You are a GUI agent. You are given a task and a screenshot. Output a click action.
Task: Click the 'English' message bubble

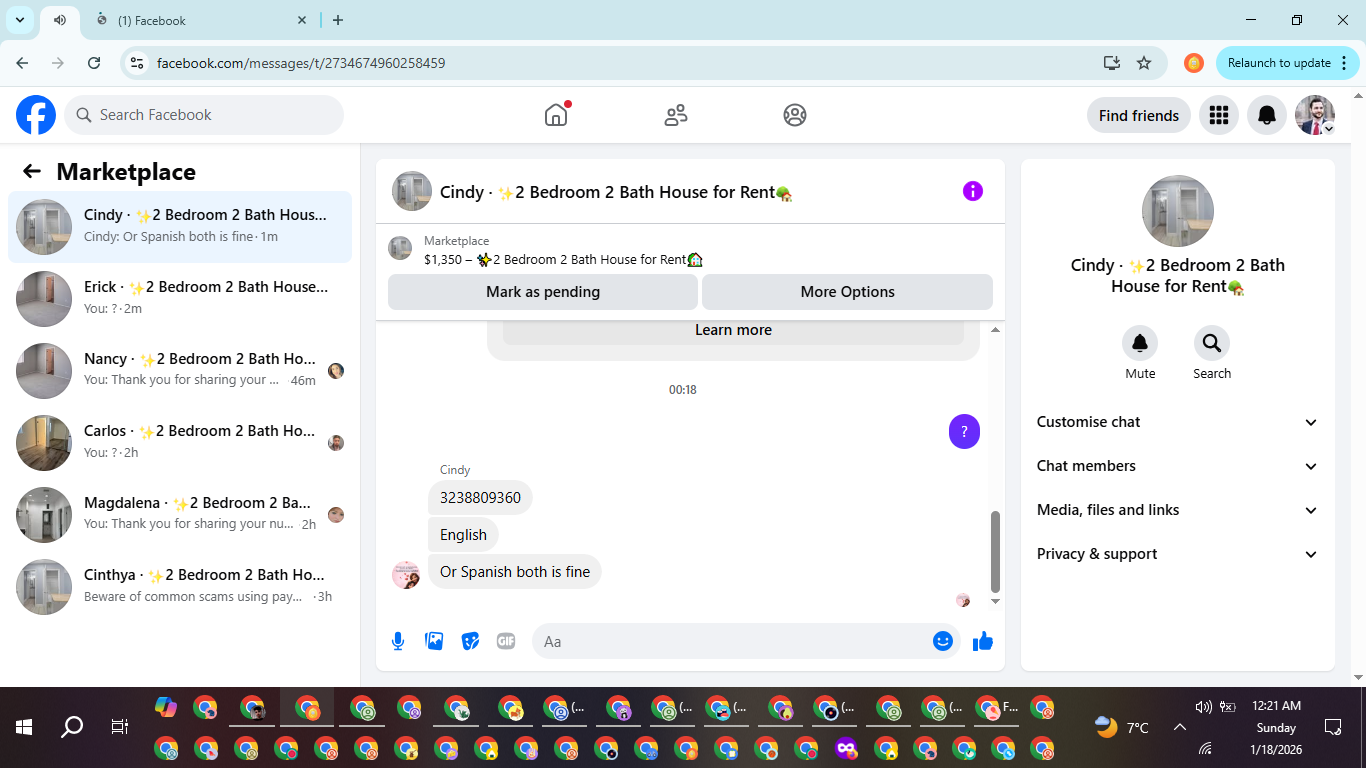tap(463, 535)
